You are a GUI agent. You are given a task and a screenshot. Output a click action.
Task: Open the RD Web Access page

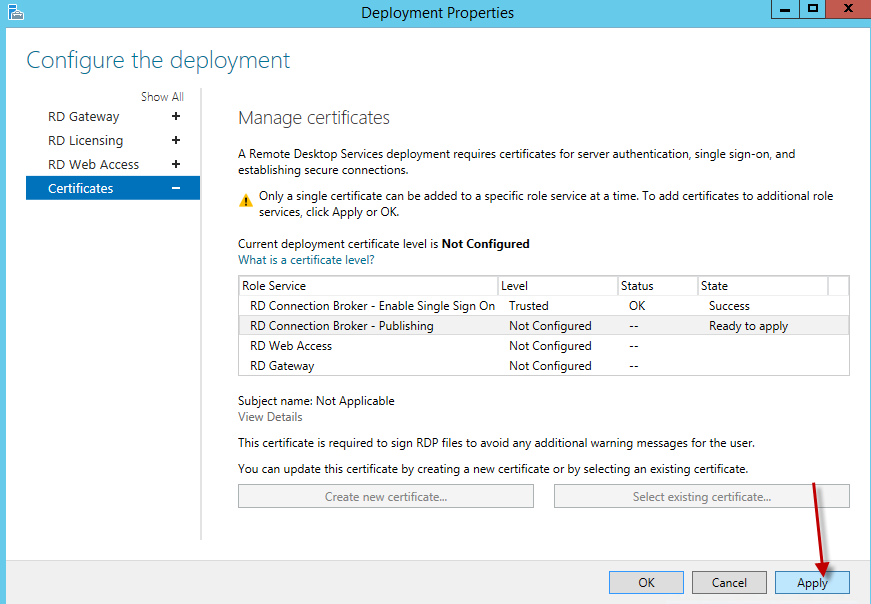tap(94, 165)
